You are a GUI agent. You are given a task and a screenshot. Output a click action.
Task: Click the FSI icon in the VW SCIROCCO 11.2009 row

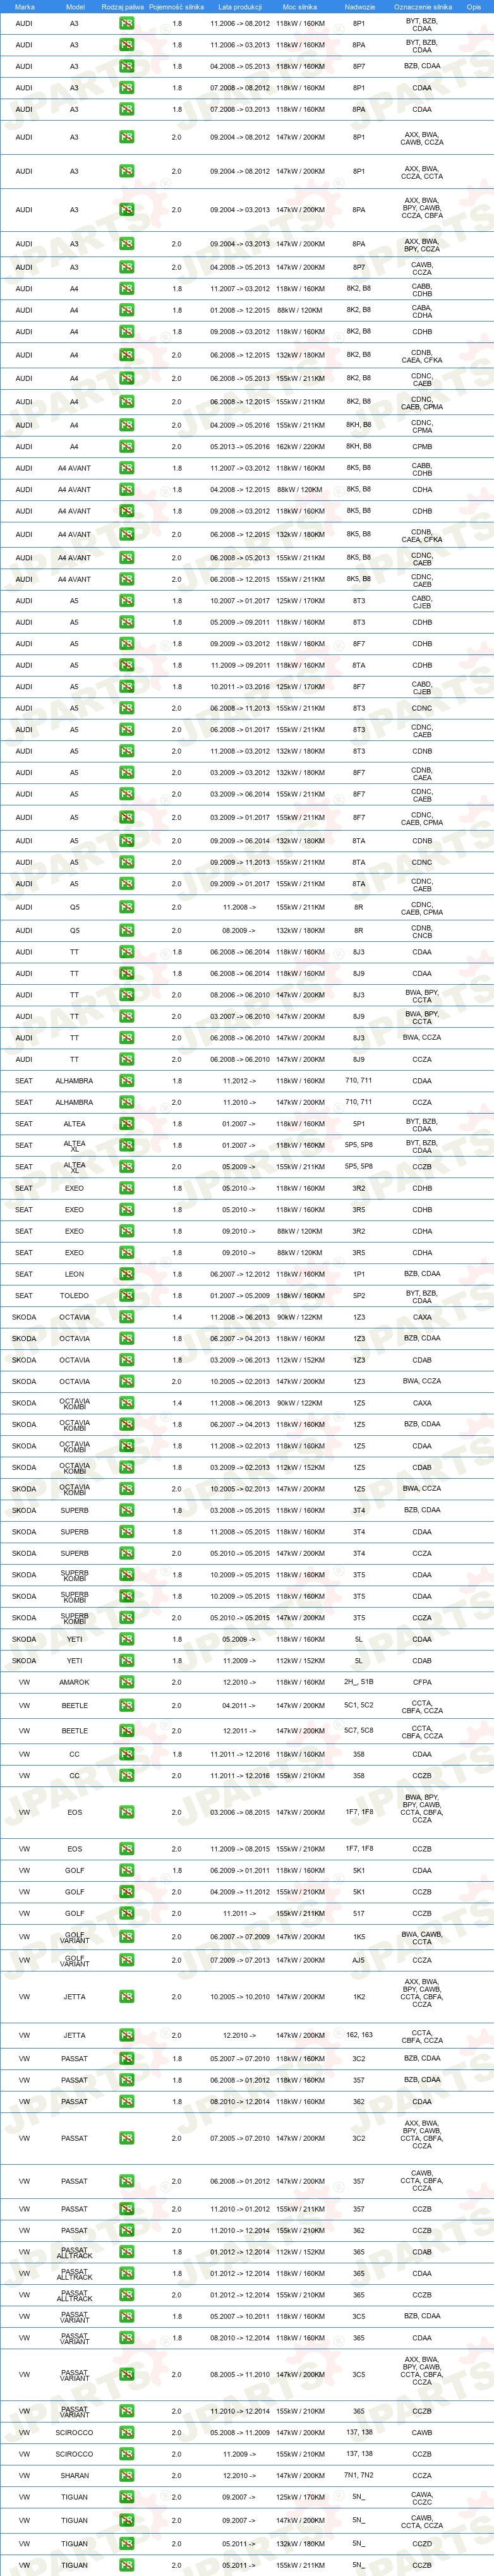[x=126, y=2454]
